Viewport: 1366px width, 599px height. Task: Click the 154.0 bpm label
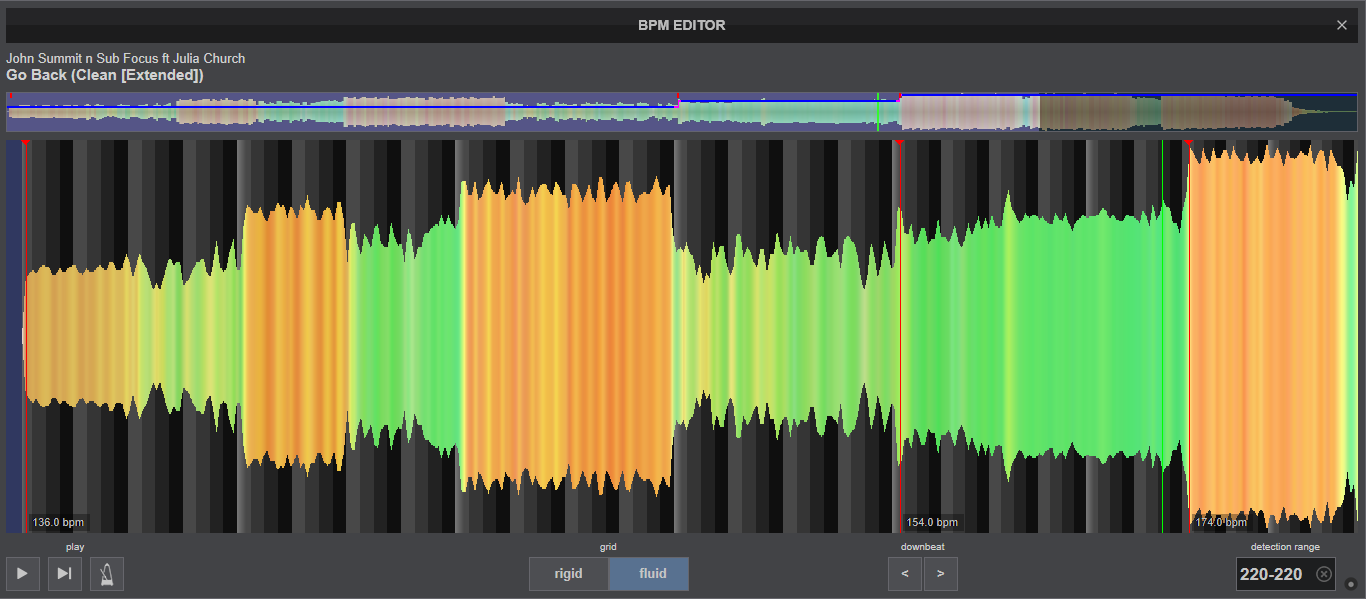[932, 522]
